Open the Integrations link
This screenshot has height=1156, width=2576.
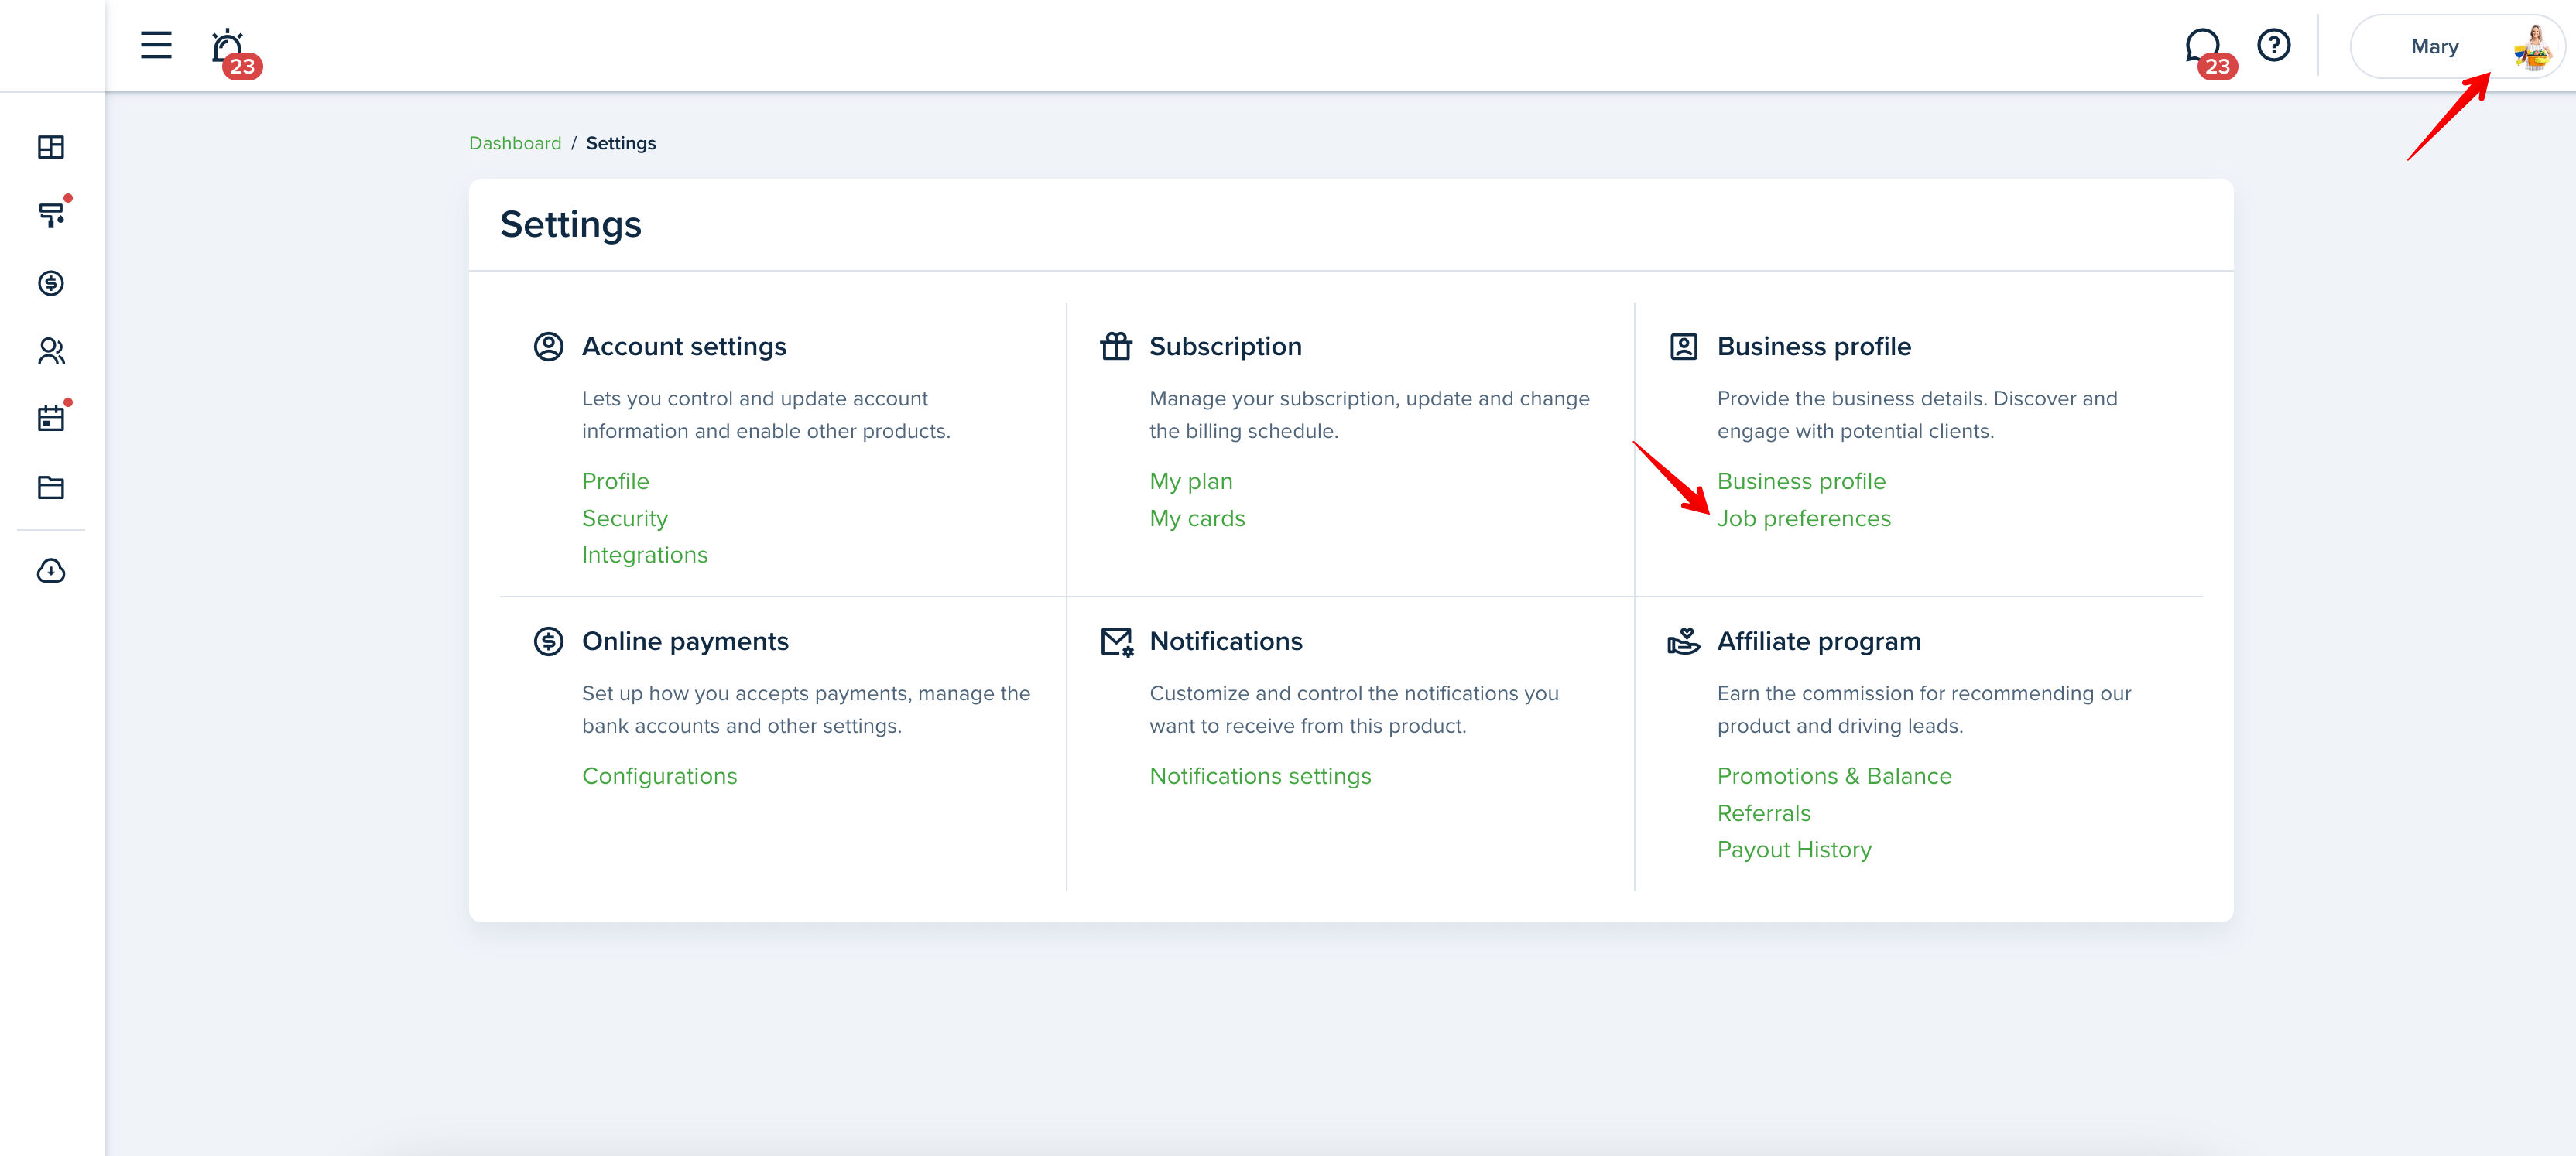coord(645,555)
